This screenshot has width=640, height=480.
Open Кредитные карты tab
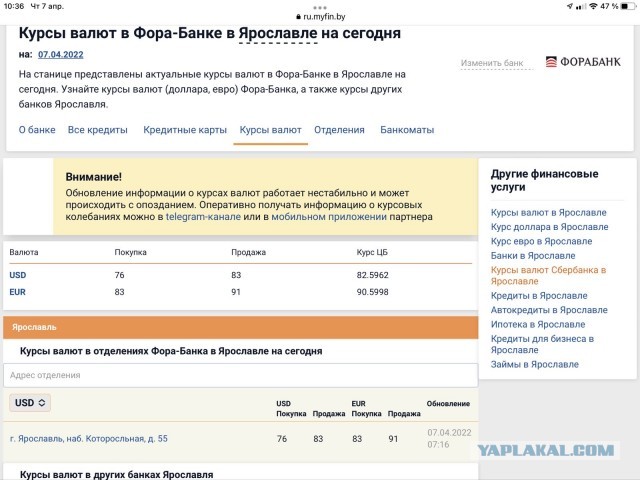tap(185, 130)
